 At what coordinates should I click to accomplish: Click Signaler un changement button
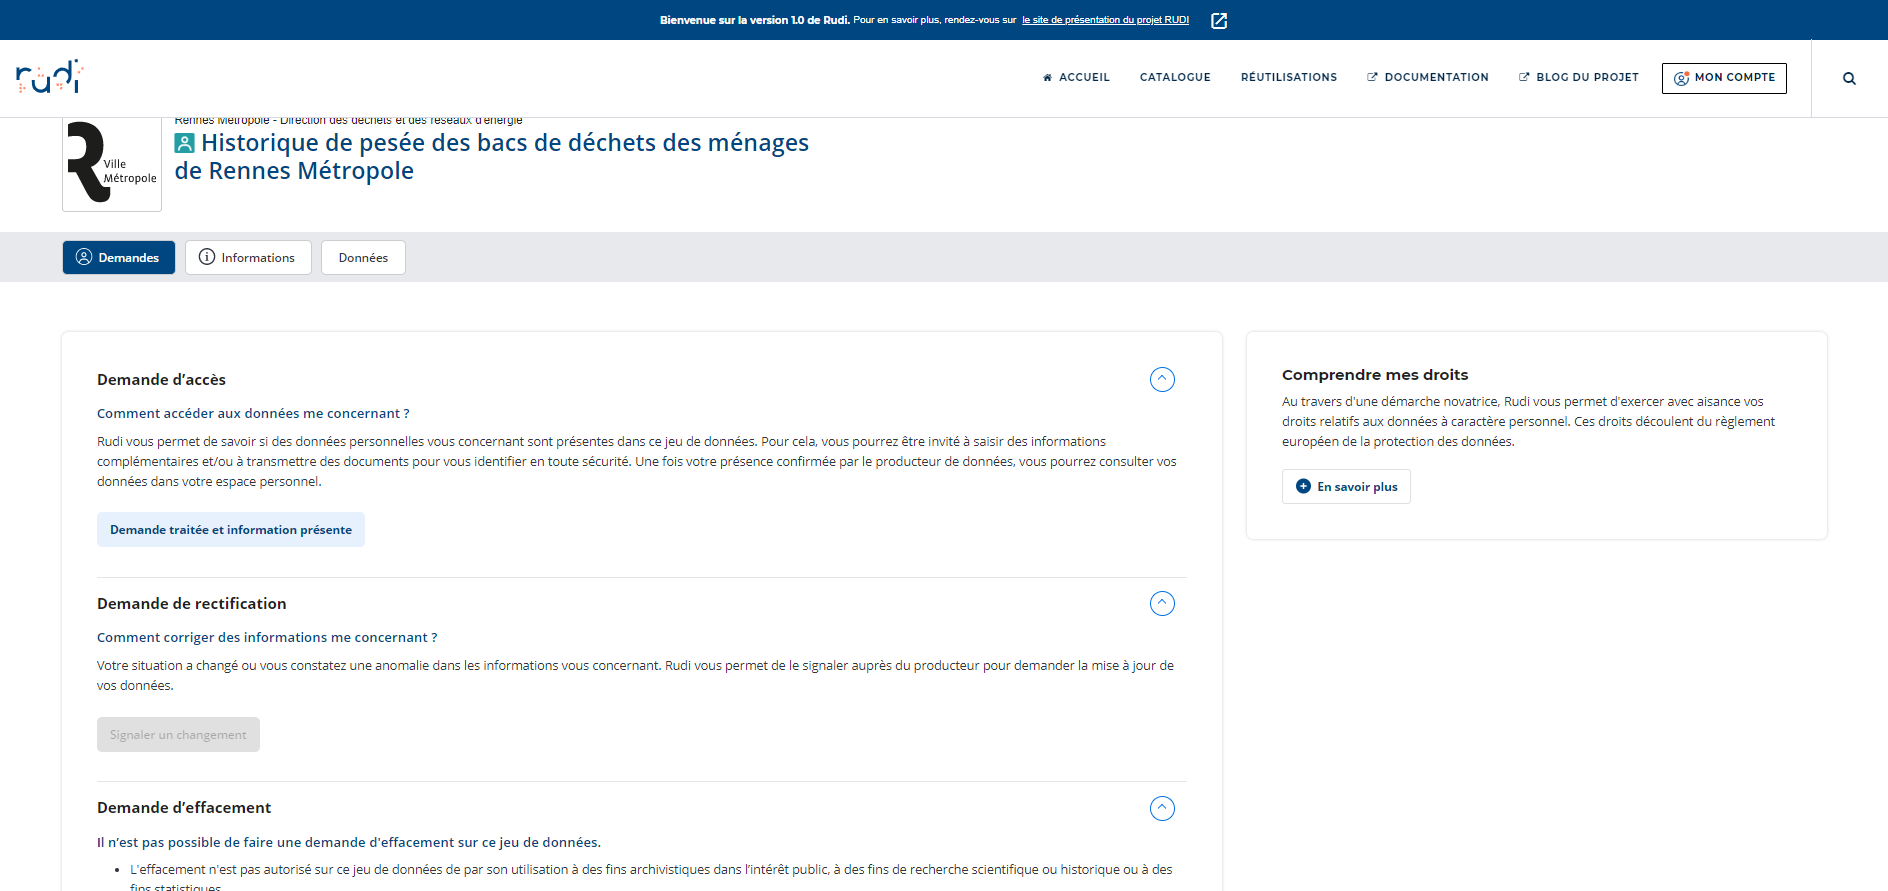coord(178,735)
